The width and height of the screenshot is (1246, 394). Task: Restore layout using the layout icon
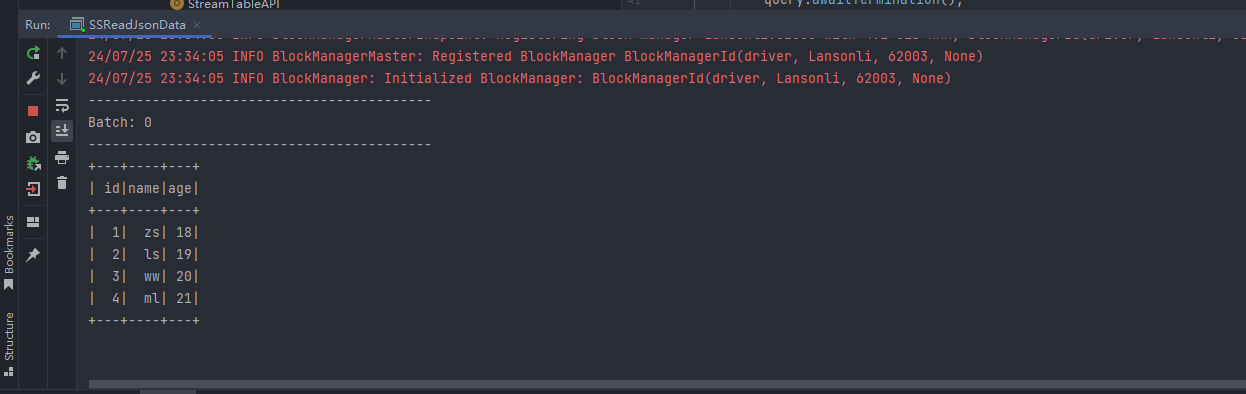tap(33, 222)
